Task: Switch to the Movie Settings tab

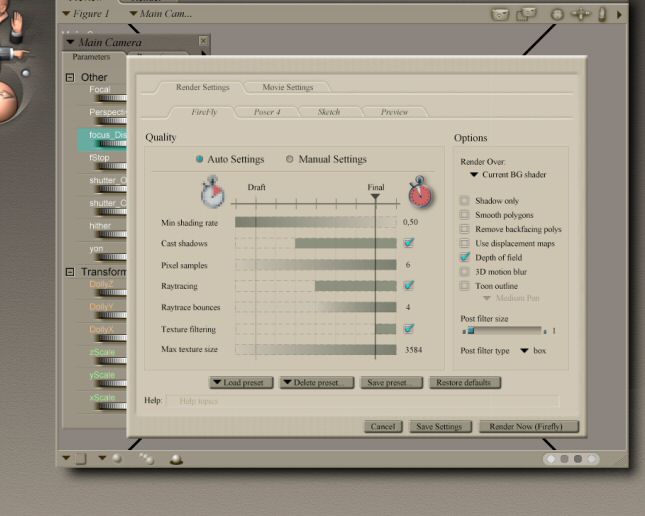Action: pos(288,87)
